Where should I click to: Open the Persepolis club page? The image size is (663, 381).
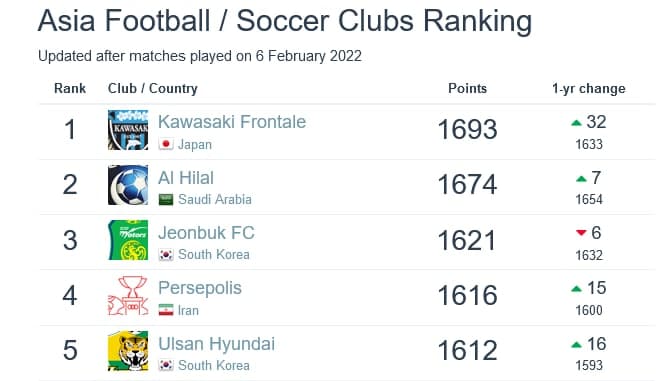pyautogui.click(x=200, y=288)
